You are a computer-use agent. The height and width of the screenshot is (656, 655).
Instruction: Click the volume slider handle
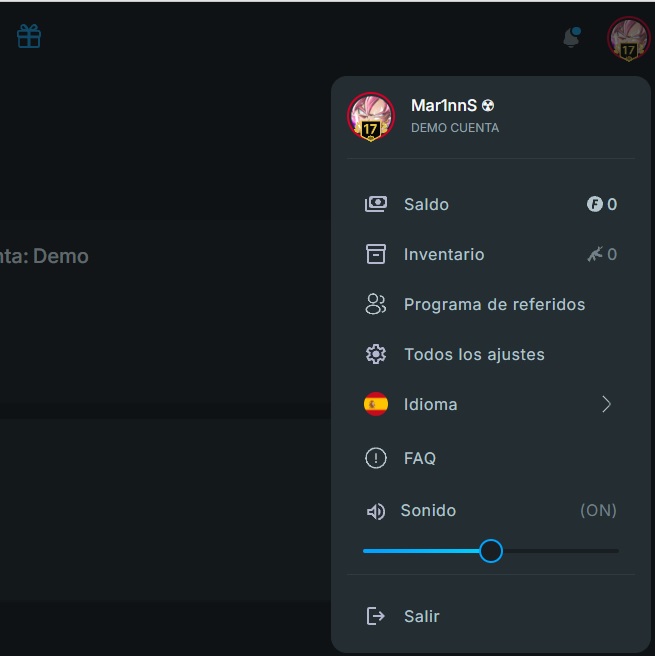[491, 551]
